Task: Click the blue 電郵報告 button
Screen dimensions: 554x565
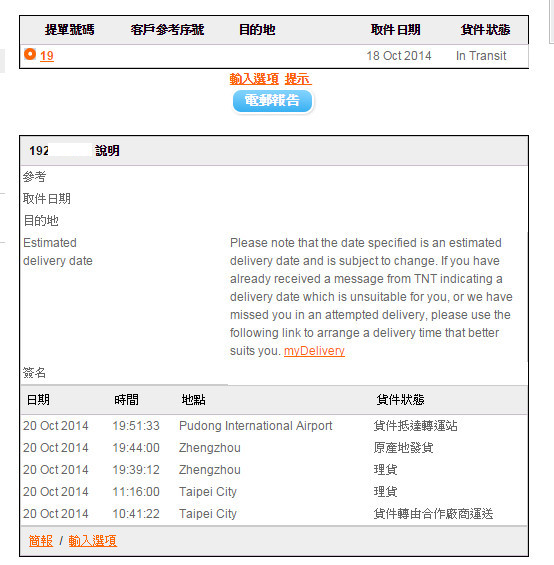Action: [272, 101]
